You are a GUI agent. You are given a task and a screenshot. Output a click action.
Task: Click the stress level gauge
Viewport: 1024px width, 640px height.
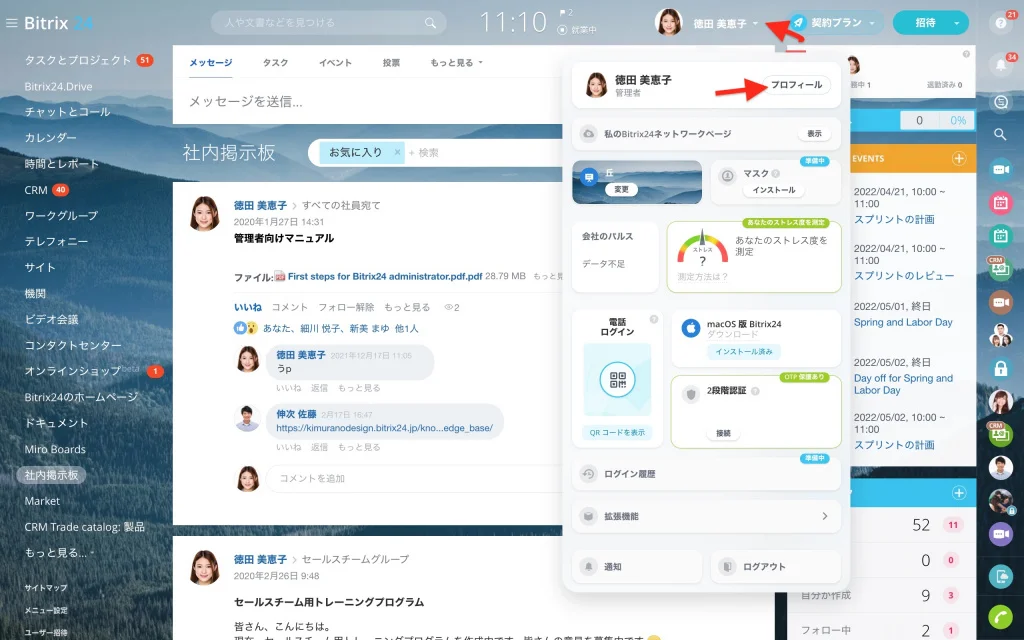pyautogui.click(x=702, y=250)
